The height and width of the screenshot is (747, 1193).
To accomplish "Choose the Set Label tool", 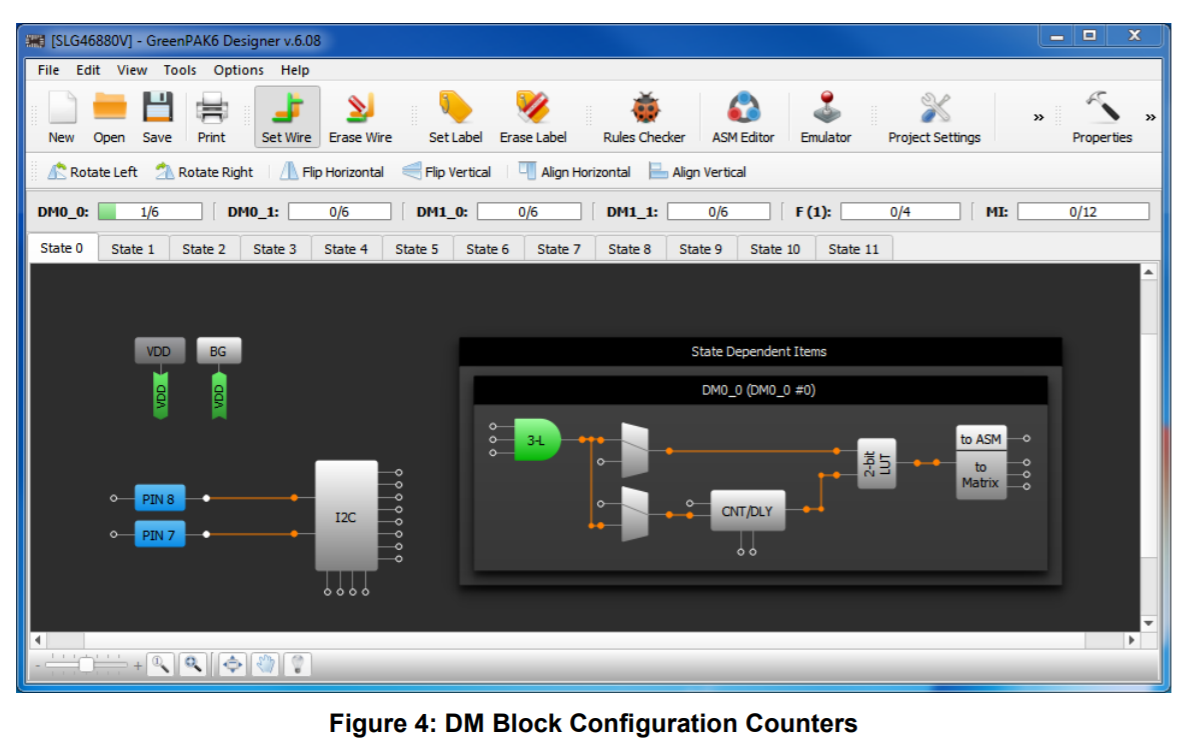I will coord(455,116).
